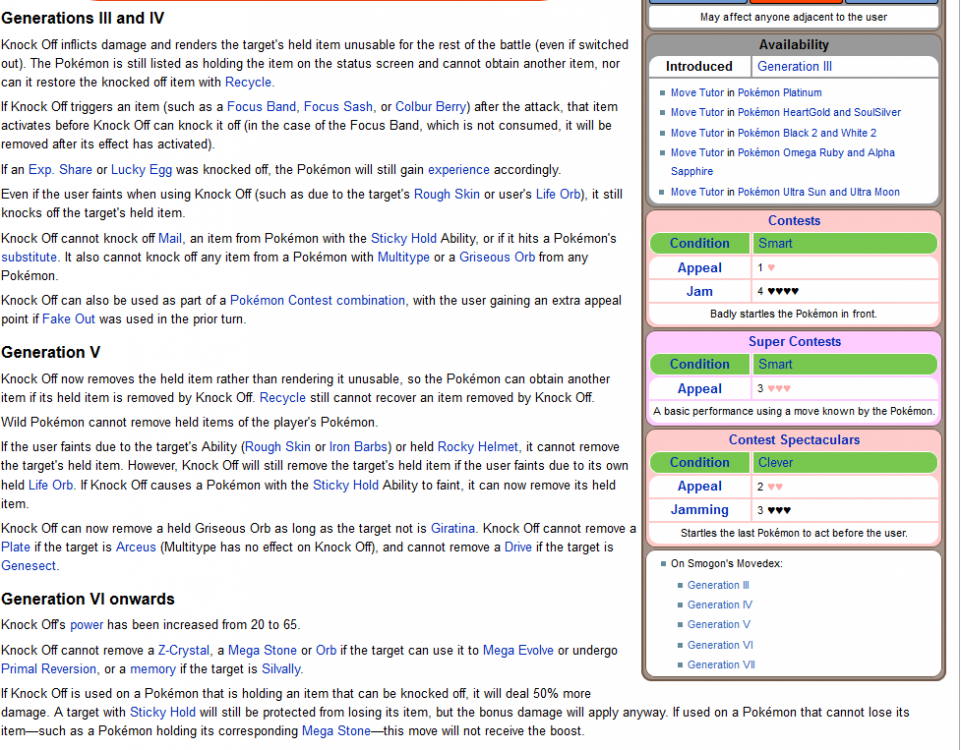This screenshot has height=750, width=961.
Task: Select the 'Generations III and IV' heading
Action: pos(83,18)
